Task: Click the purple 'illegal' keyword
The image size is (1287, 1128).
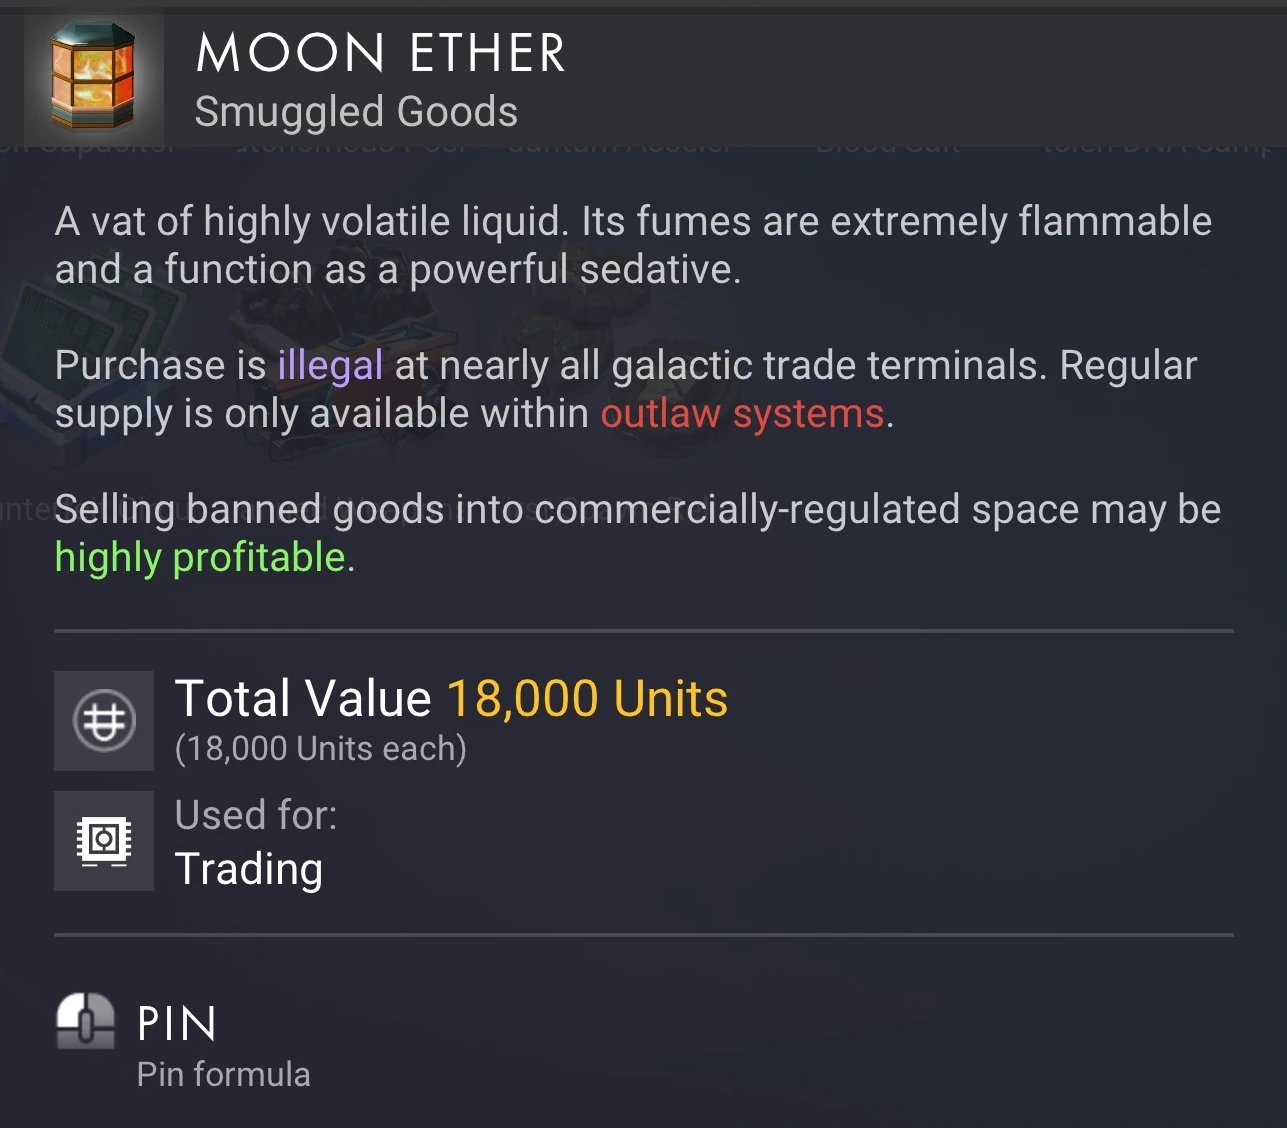Action: click(330, 365)
